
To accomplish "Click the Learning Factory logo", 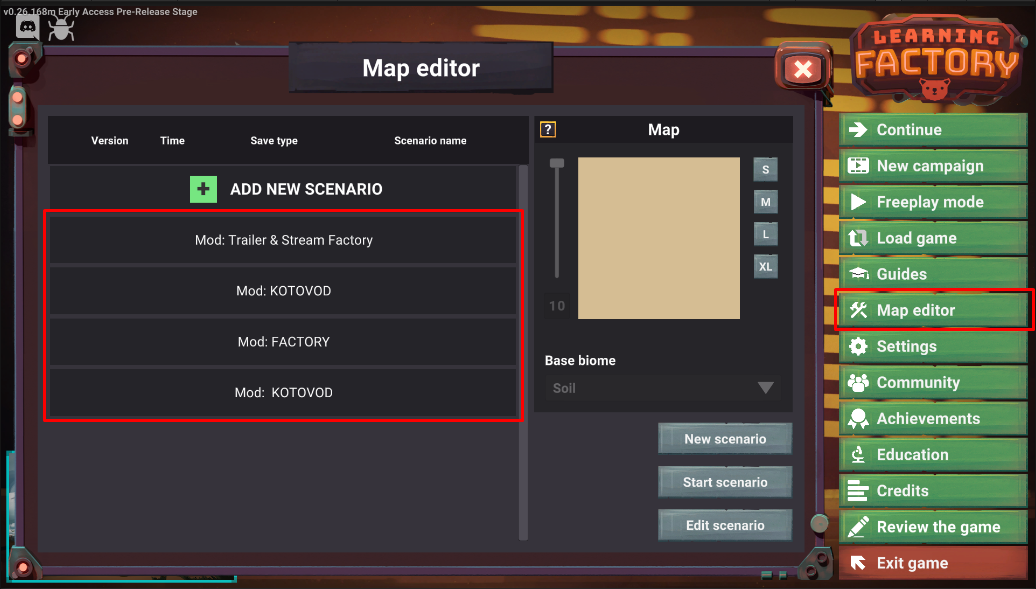I will tap(936, 59).
